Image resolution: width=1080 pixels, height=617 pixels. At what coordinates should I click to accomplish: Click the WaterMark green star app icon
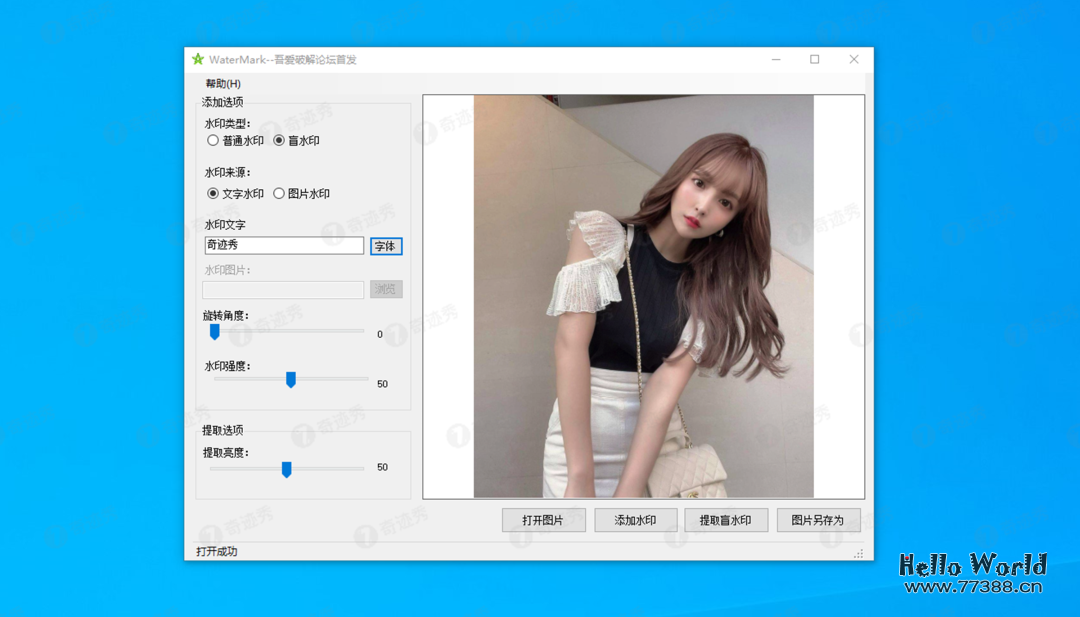[198, 60]
